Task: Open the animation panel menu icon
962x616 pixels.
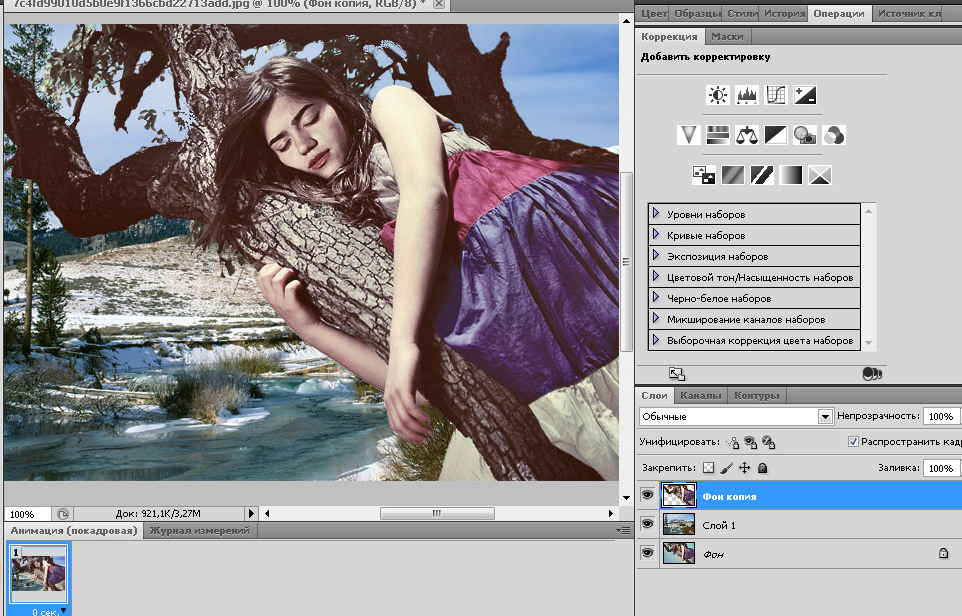Action: click(623, 530)
